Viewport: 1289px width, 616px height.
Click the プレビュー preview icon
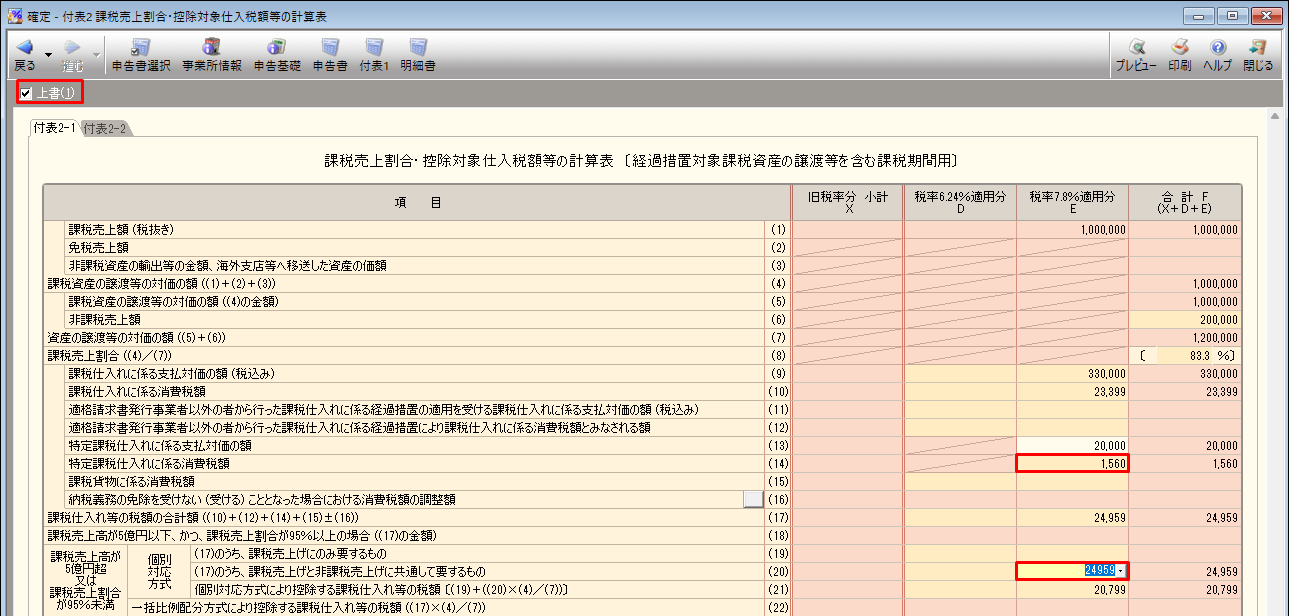pyautogui.click(x=1136, y=49)
